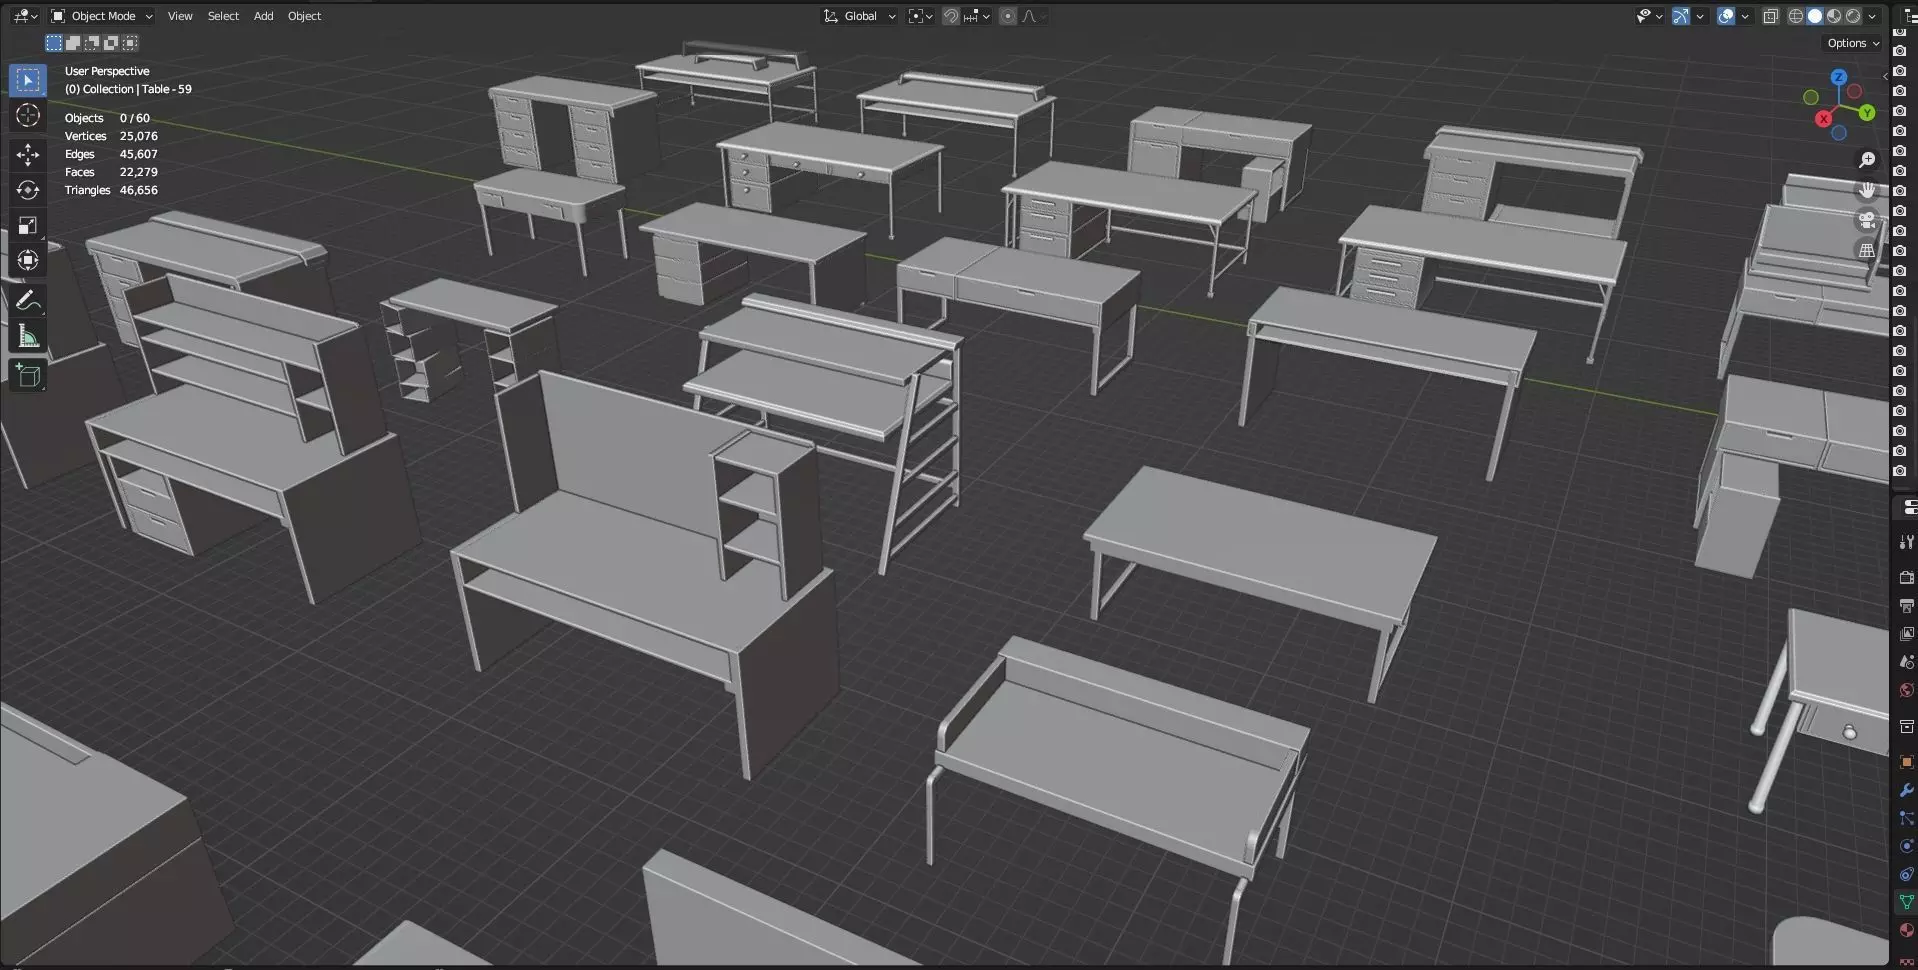1918x970 pixels.
Task: Select the Move tool
Action: (28, 154)
